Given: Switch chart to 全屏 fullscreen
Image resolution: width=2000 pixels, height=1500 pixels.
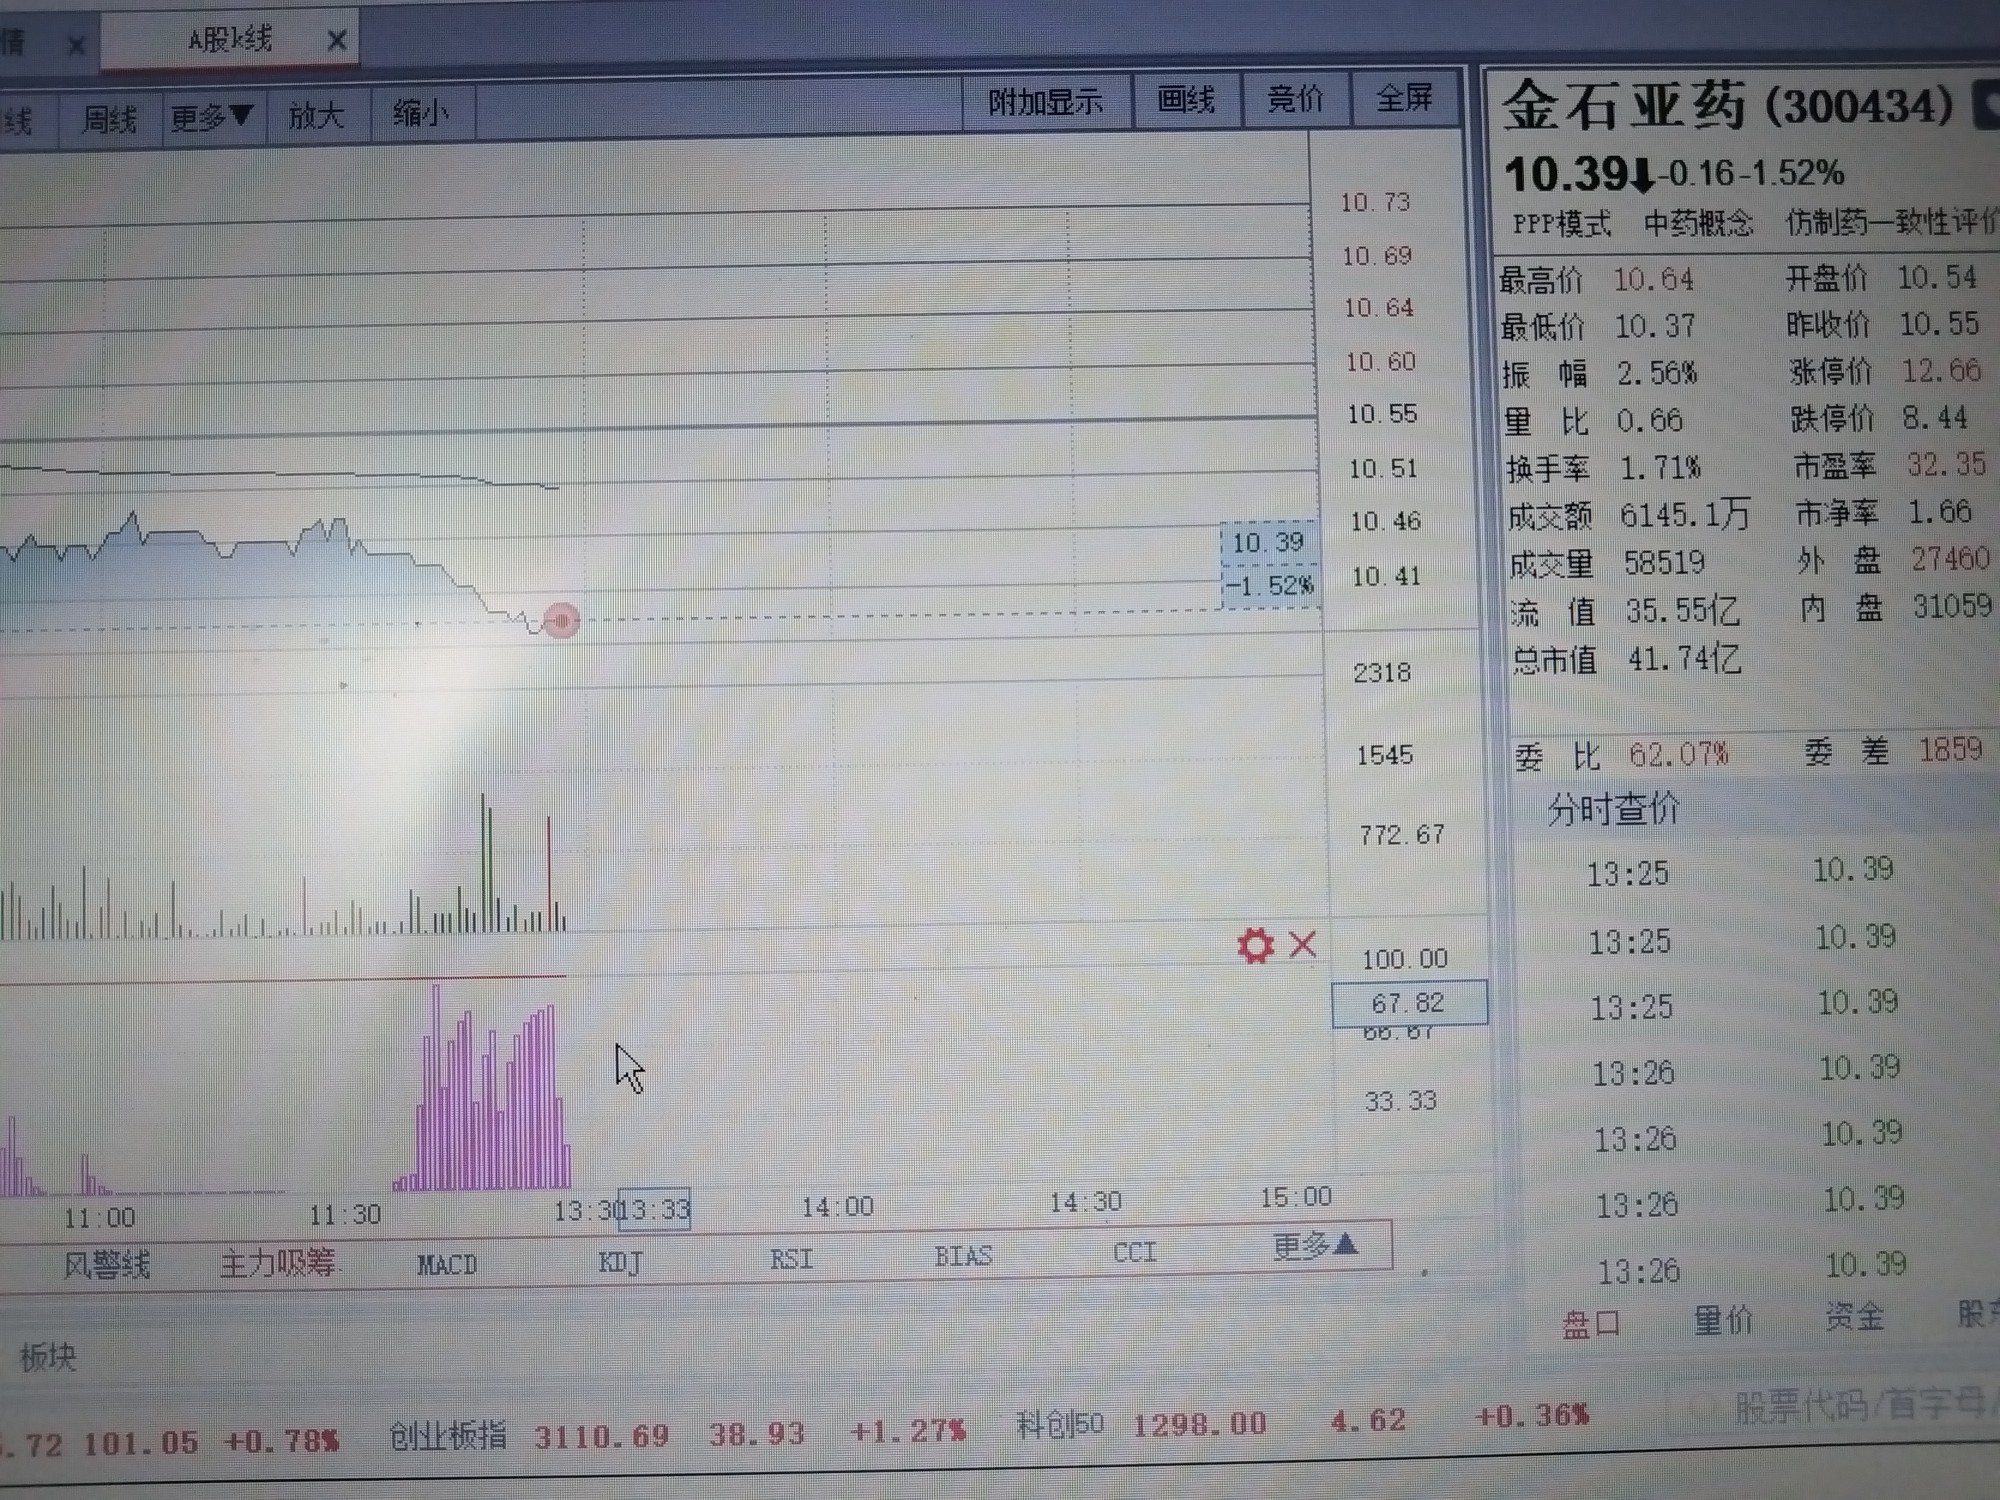Looking at the screenshot, I should click(x=1403, y=98).
